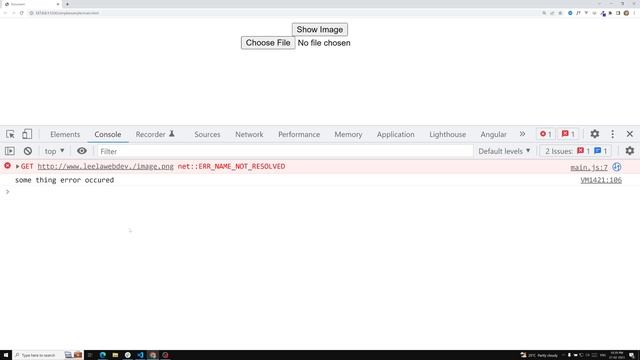This screenshot has width=640, height=360.
Task: Open the Angular tab
Action: point(493,134)
